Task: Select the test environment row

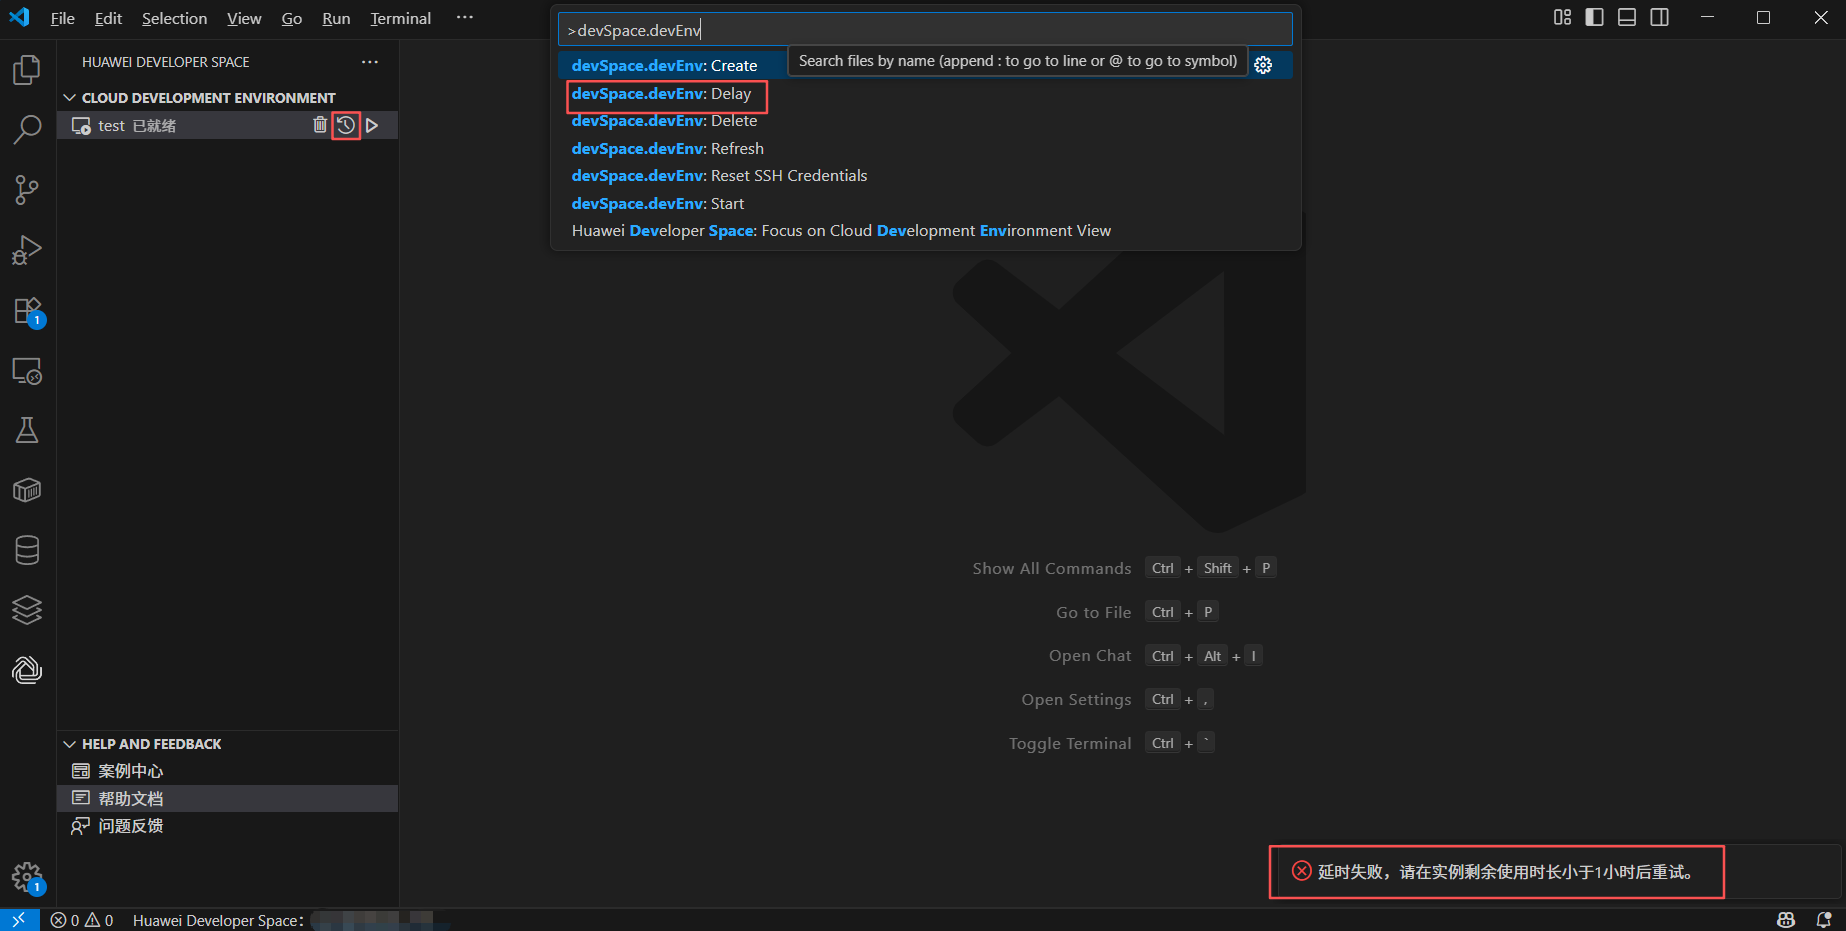Action: 228,125
